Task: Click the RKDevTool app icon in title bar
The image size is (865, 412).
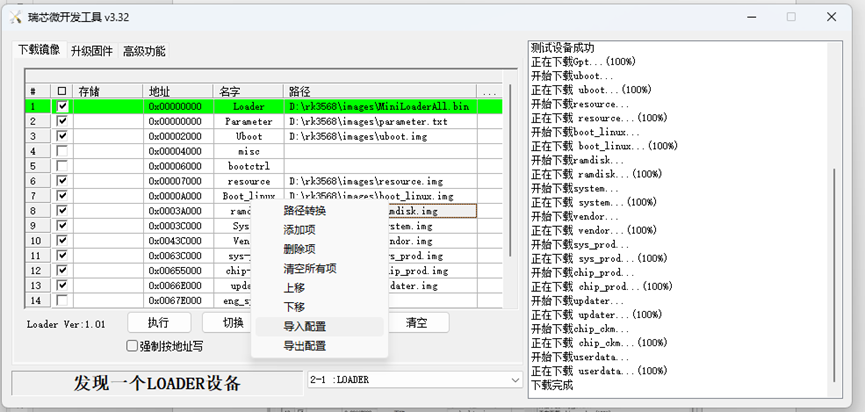Action: (16, 17)
